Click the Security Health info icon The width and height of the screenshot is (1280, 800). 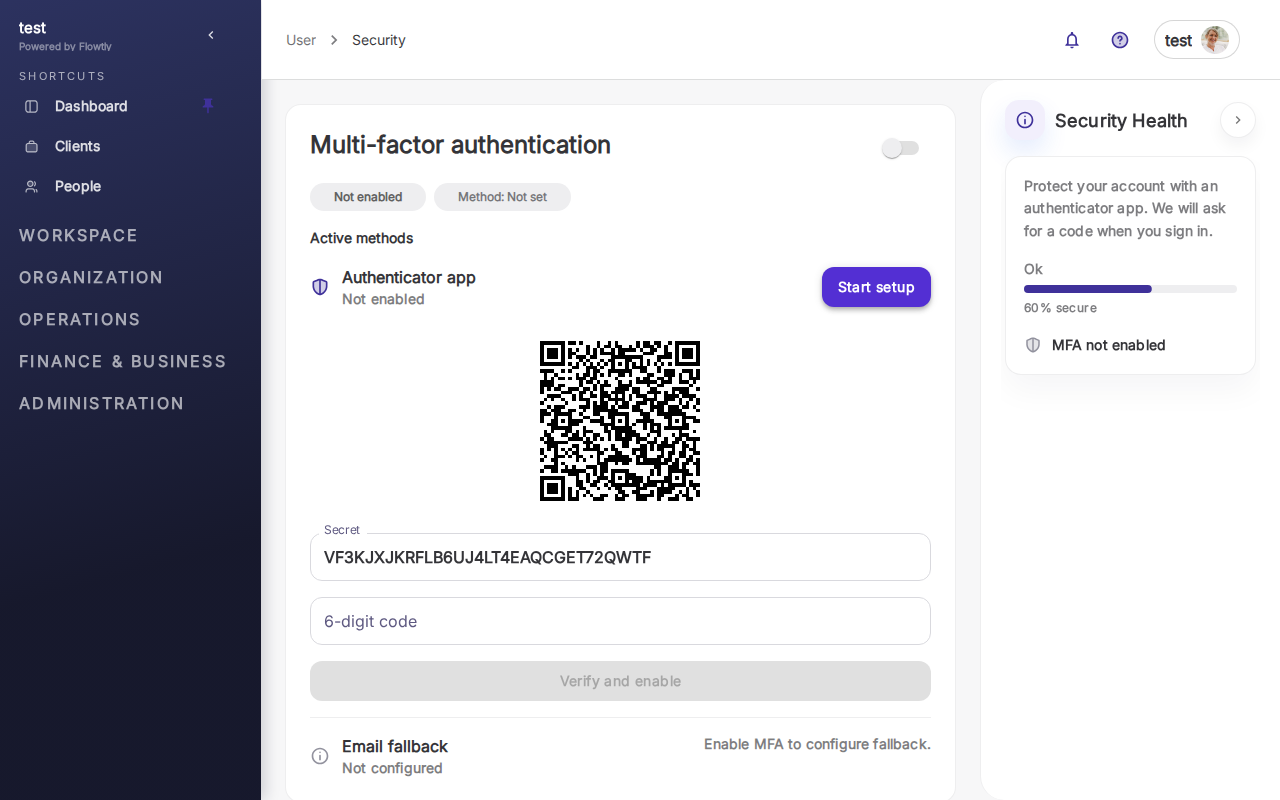coord(1025,120)
